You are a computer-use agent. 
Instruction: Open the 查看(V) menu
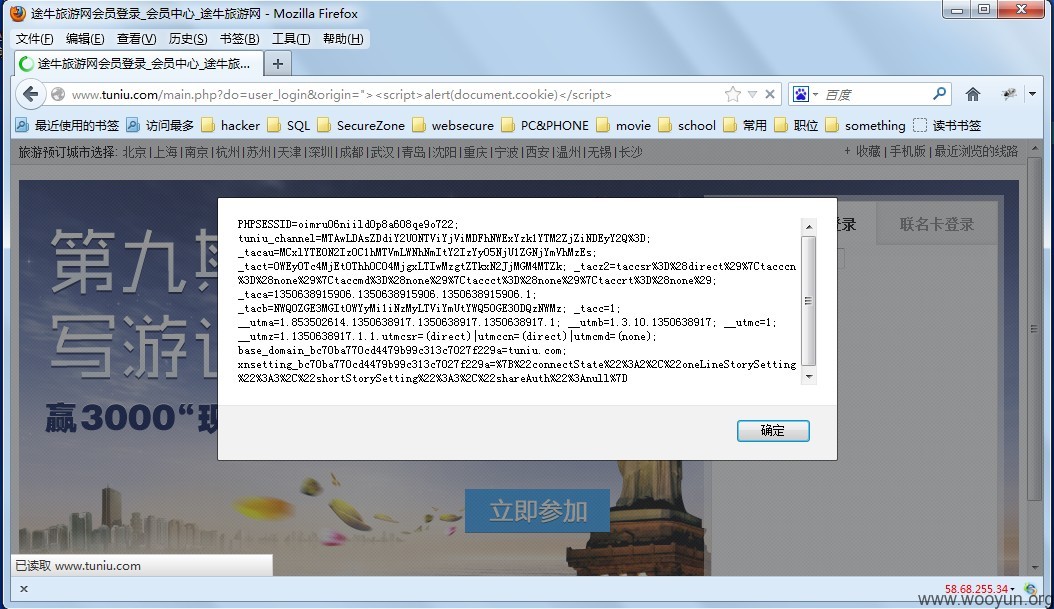(136, 39)
